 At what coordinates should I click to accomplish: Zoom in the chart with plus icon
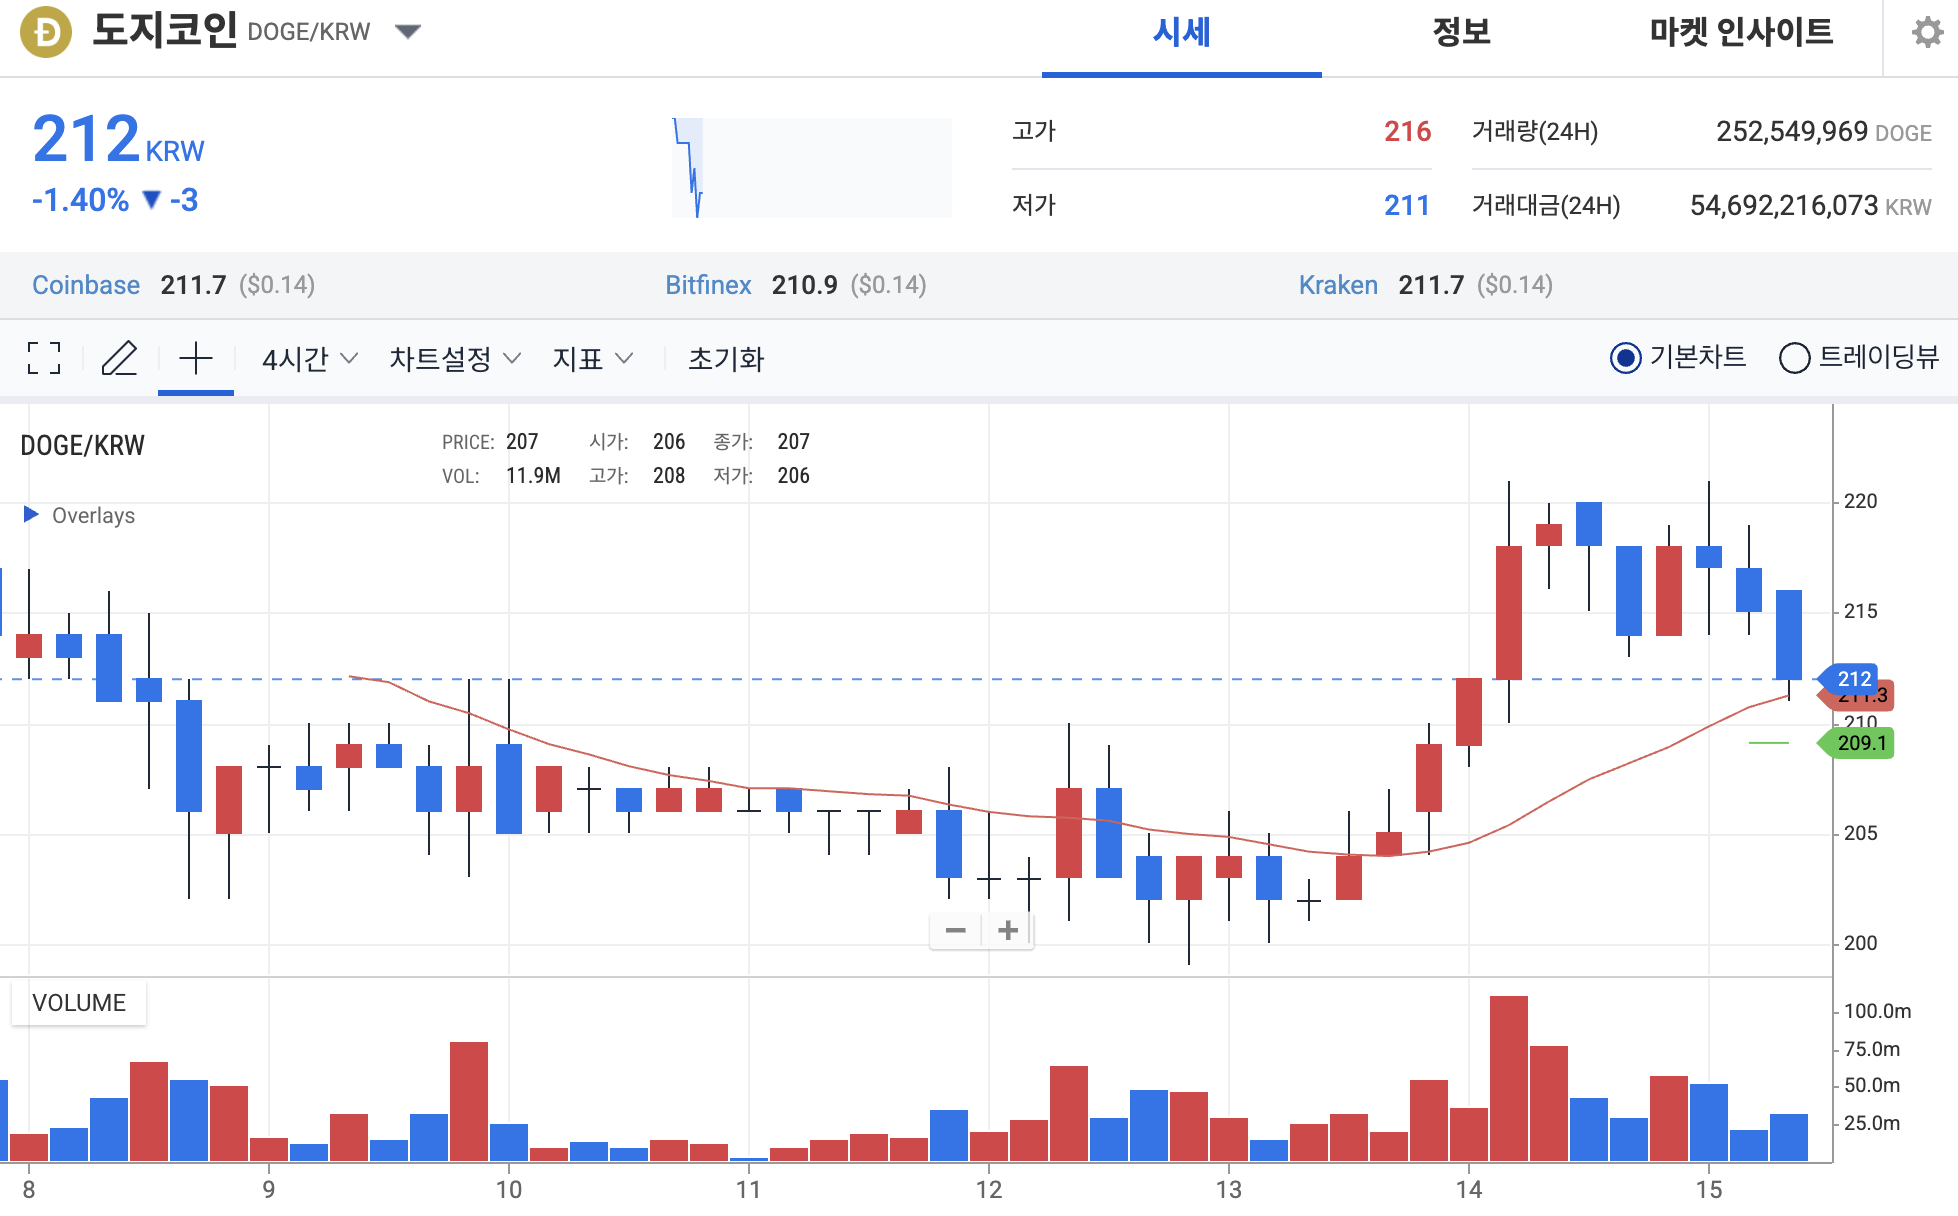click(x=1008, y=930)
